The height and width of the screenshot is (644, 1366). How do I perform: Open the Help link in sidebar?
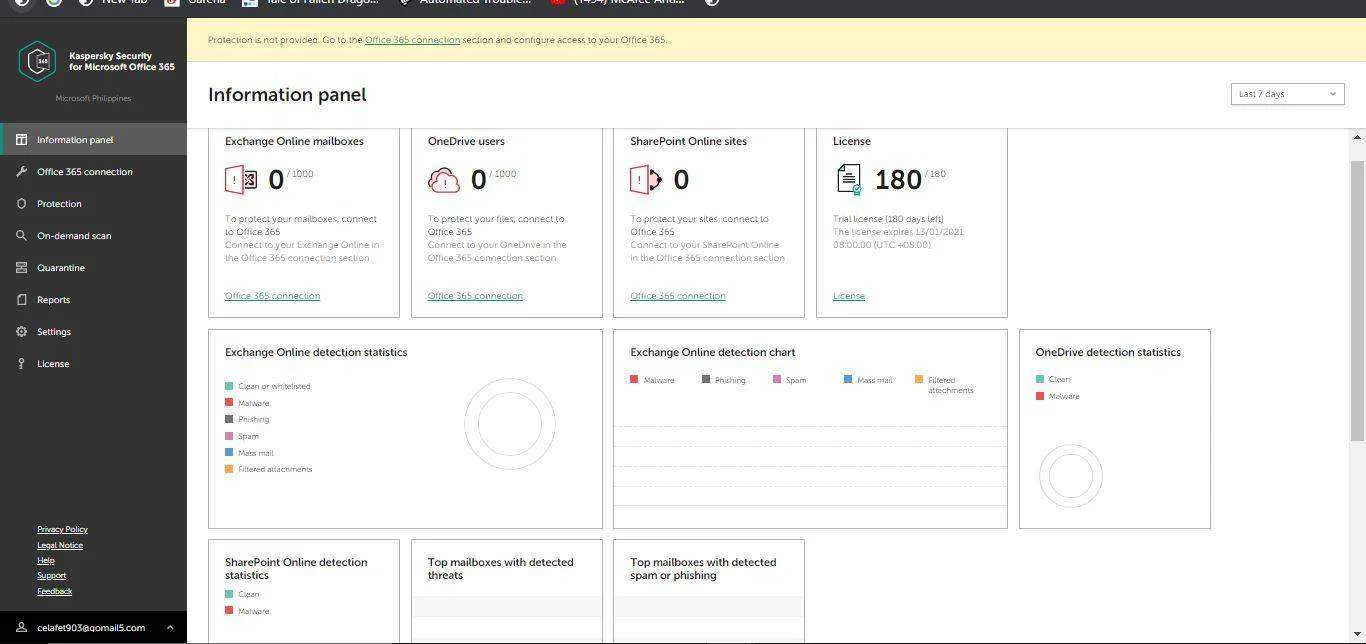point(46,560)
